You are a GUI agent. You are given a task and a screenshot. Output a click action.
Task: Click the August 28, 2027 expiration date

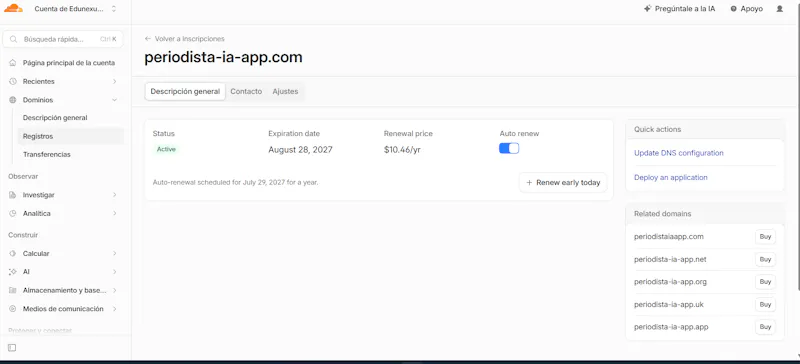point(301,150)
